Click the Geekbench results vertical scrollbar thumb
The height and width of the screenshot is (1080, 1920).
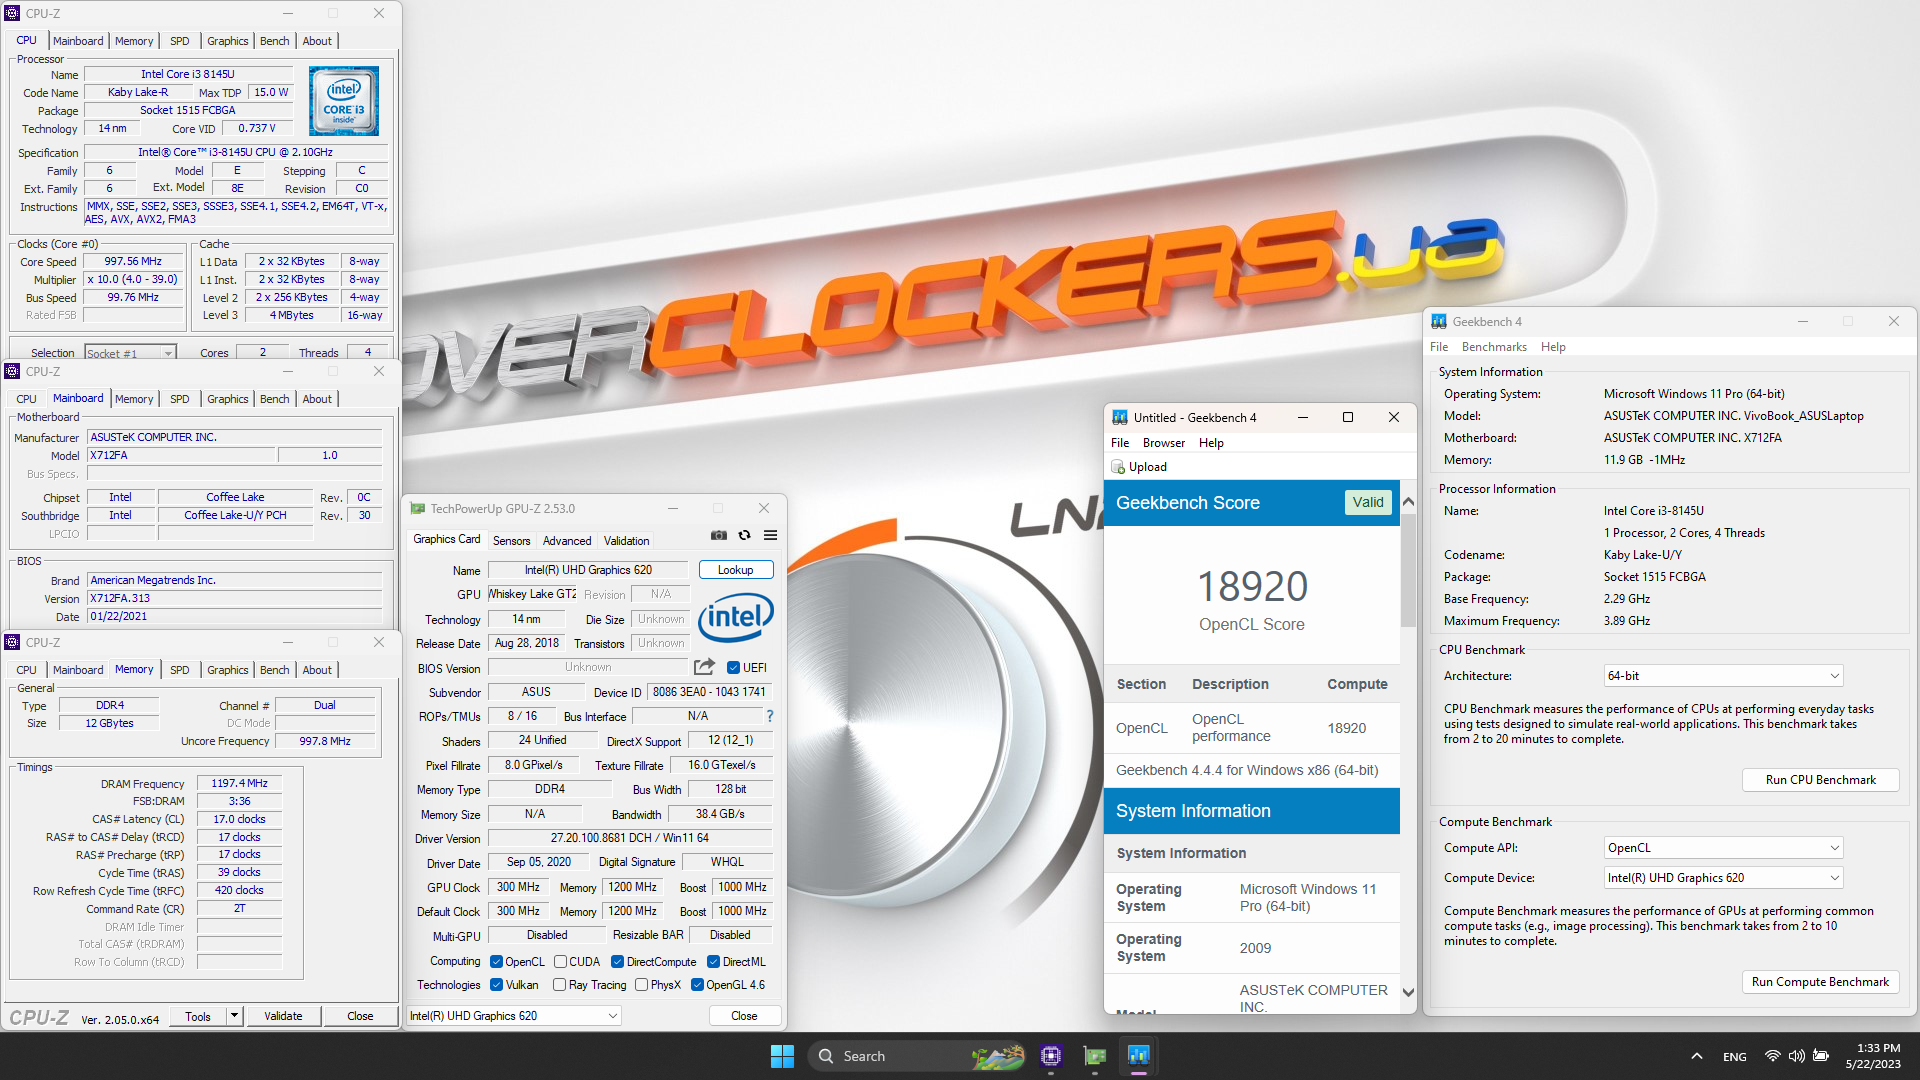point(1408,570)
